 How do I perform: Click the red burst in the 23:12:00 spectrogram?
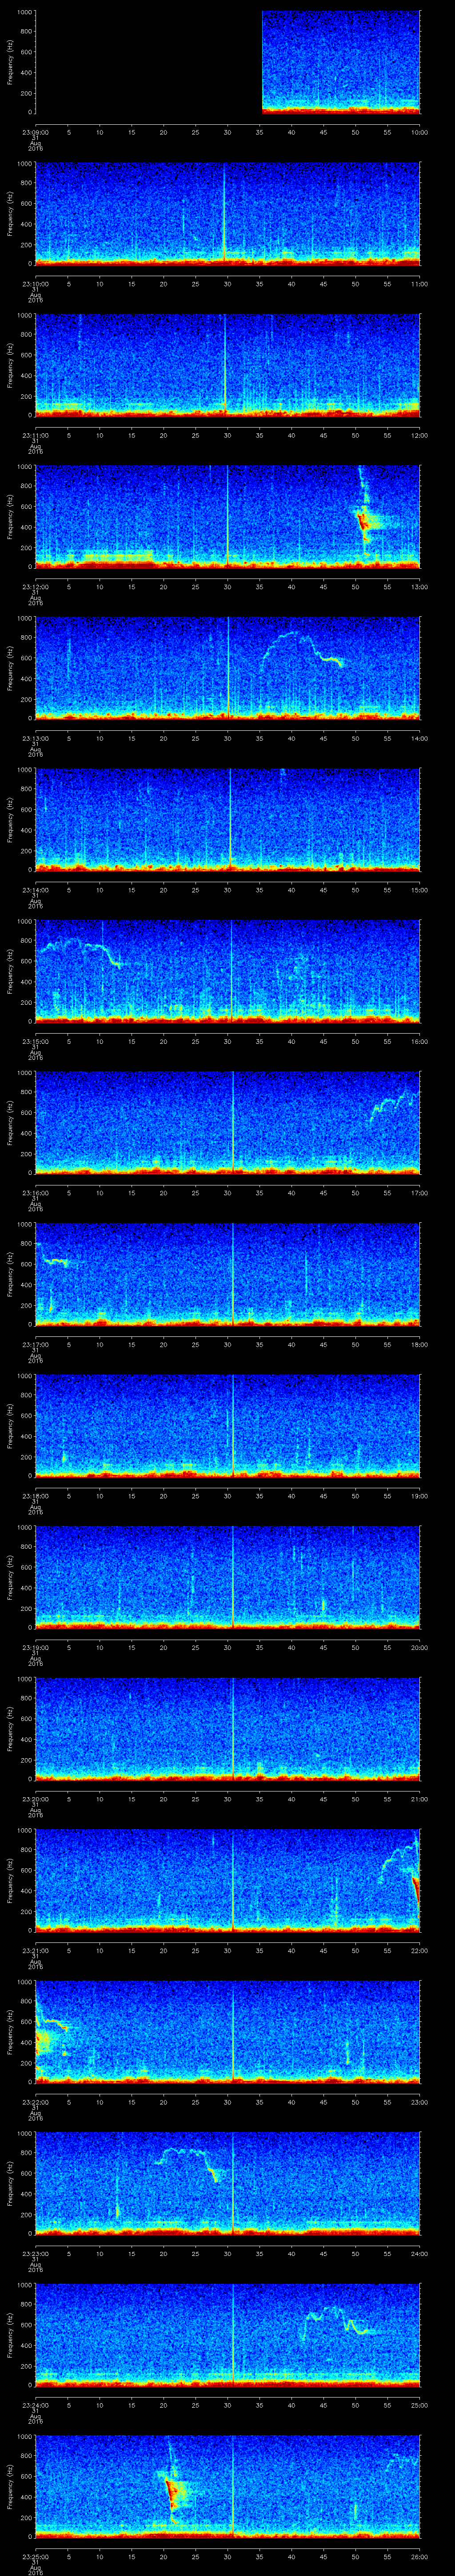point(364,521)
